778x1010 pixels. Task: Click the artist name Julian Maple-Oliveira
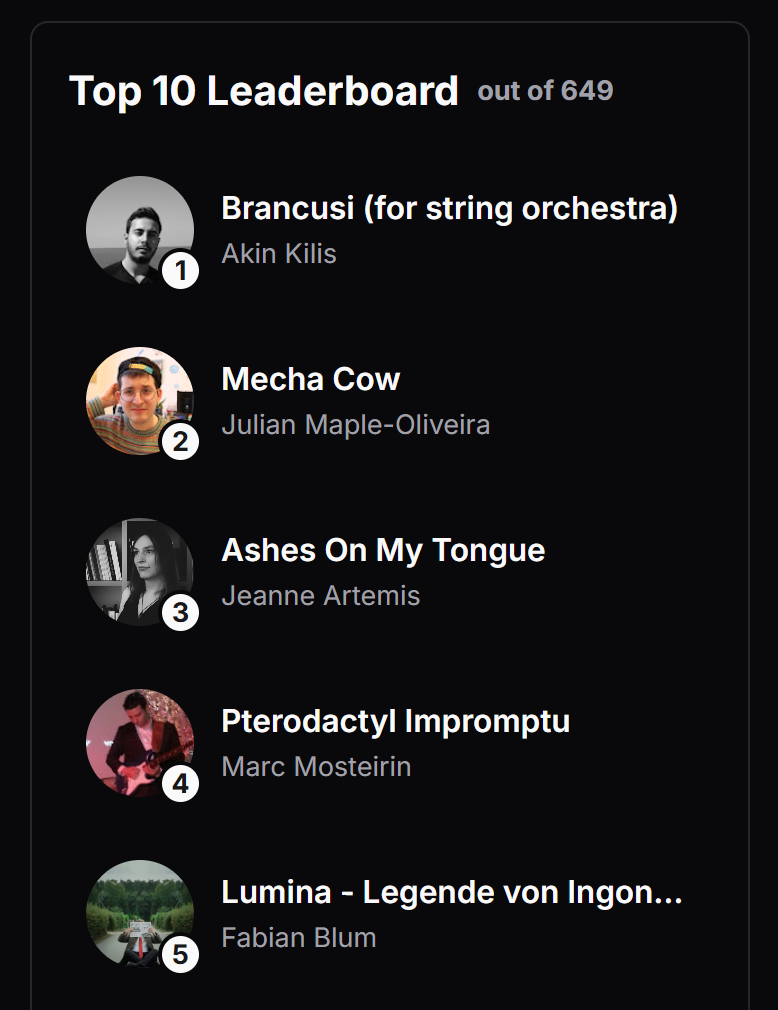(355, 425)
